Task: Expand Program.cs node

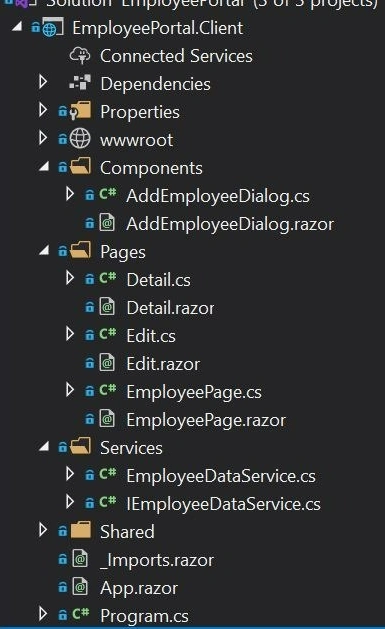Action: pyautogui.click(x=43, y=614)
